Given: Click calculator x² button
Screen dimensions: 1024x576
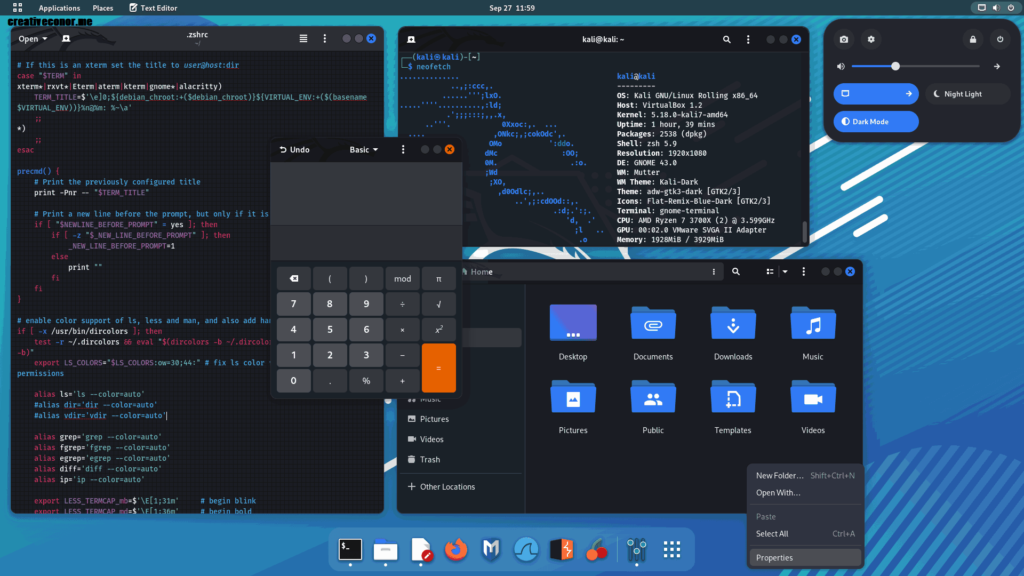Looking at the screenshot, I should [x=438, y=330].
